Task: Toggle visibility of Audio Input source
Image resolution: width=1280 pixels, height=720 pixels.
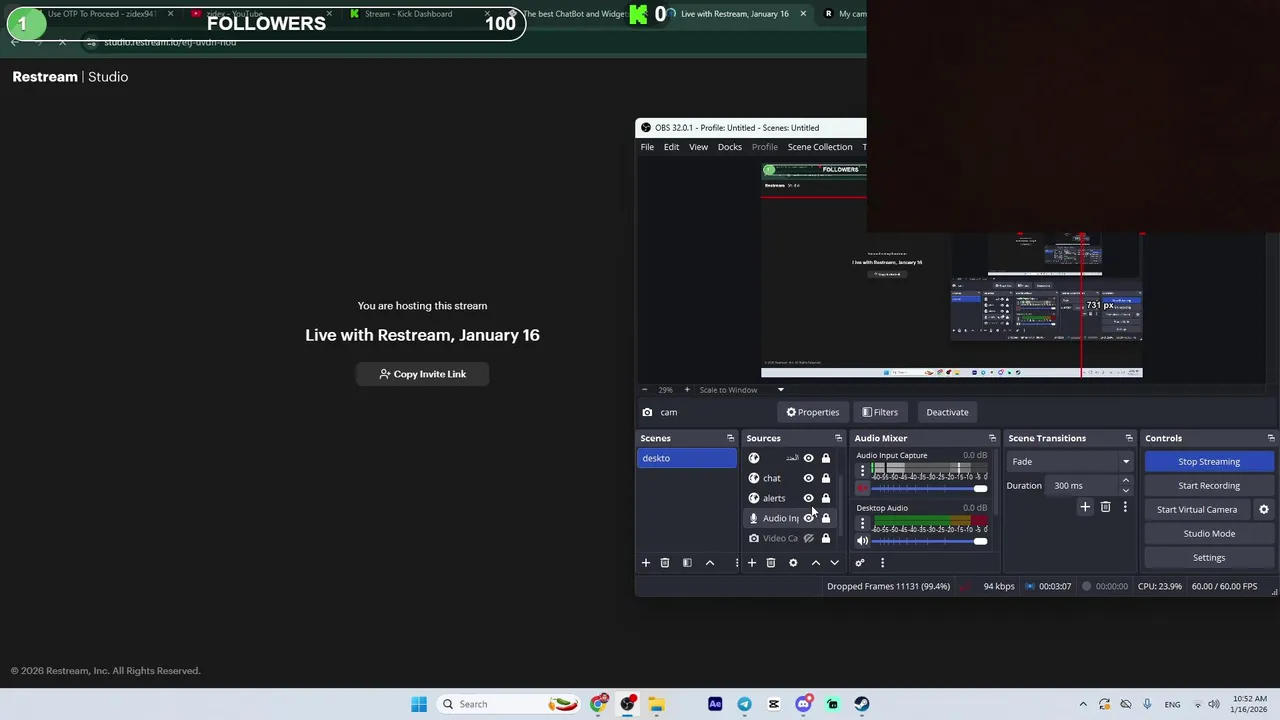Action: pyautogui.click(x=808, y=518)
